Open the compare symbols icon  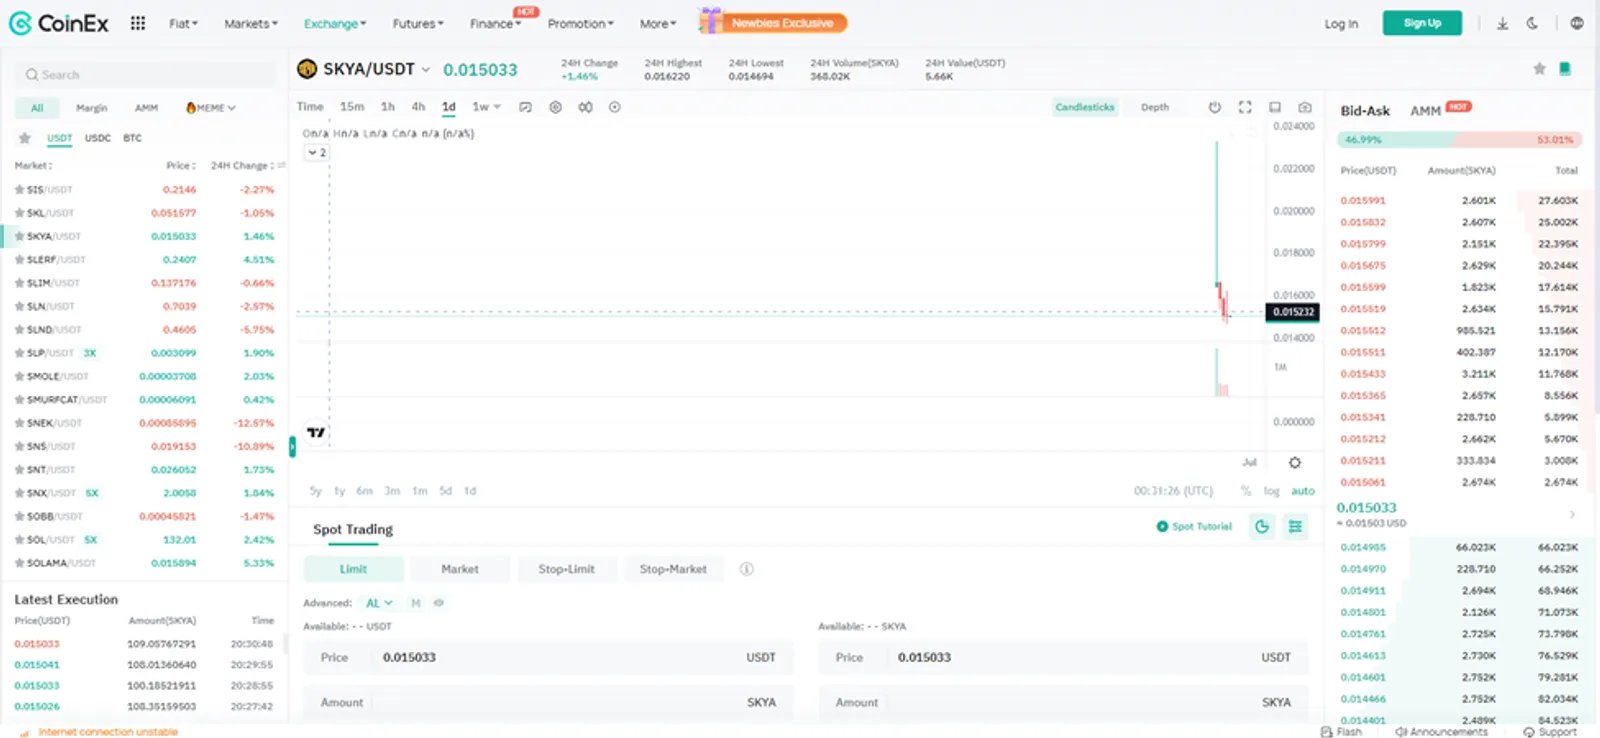tap(585, 107)
